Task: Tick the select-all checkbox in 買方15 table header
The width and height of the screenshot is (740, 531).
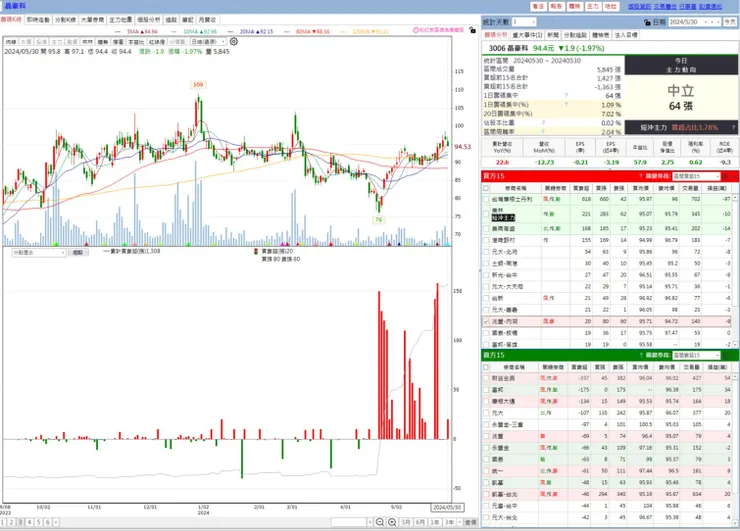Action: coord(486,188)
